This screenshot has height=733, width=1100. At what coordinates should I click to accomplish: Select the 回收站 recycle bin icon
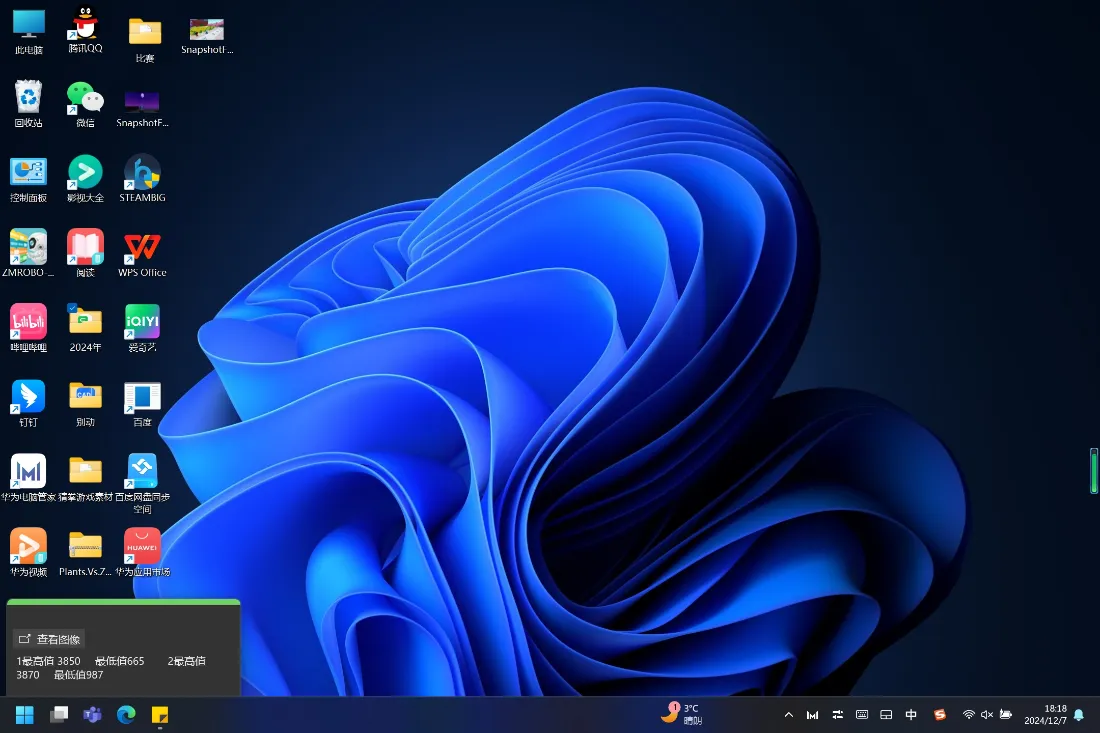pyautogui.click(x=29, y=104)
